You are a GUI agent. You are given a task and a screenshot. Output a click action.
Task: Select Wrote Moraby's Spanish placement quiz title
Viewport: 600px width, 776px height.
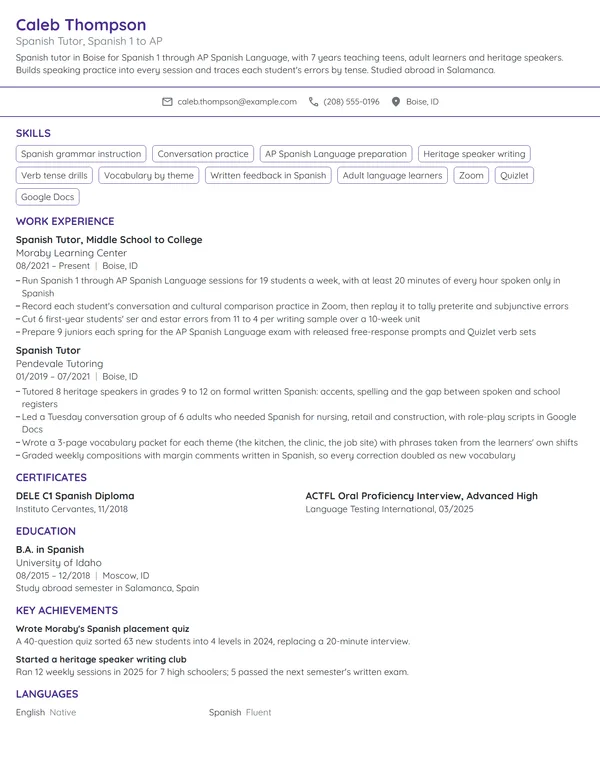pos(102,629)
